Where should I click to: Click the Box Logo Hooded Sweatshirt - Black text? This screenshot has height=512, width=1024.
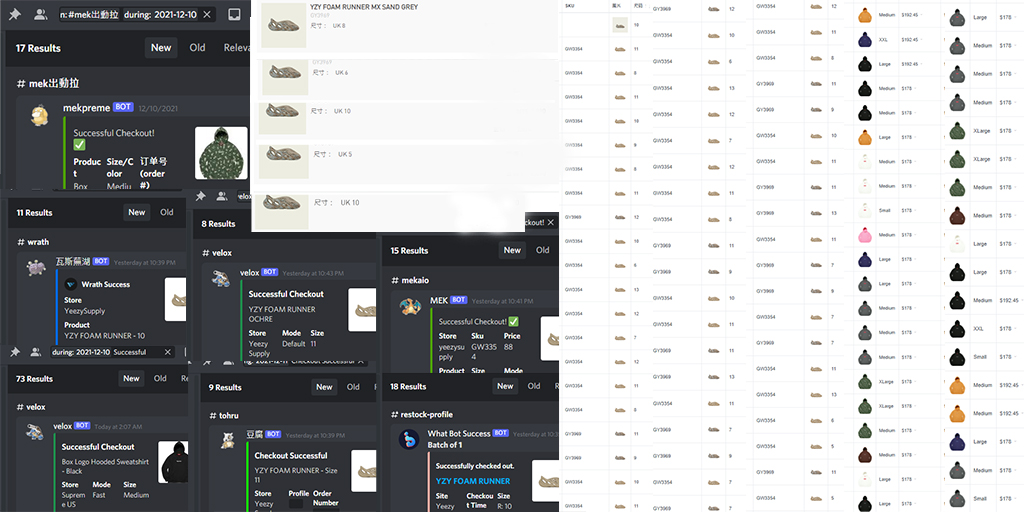click(x=105, y=466)
